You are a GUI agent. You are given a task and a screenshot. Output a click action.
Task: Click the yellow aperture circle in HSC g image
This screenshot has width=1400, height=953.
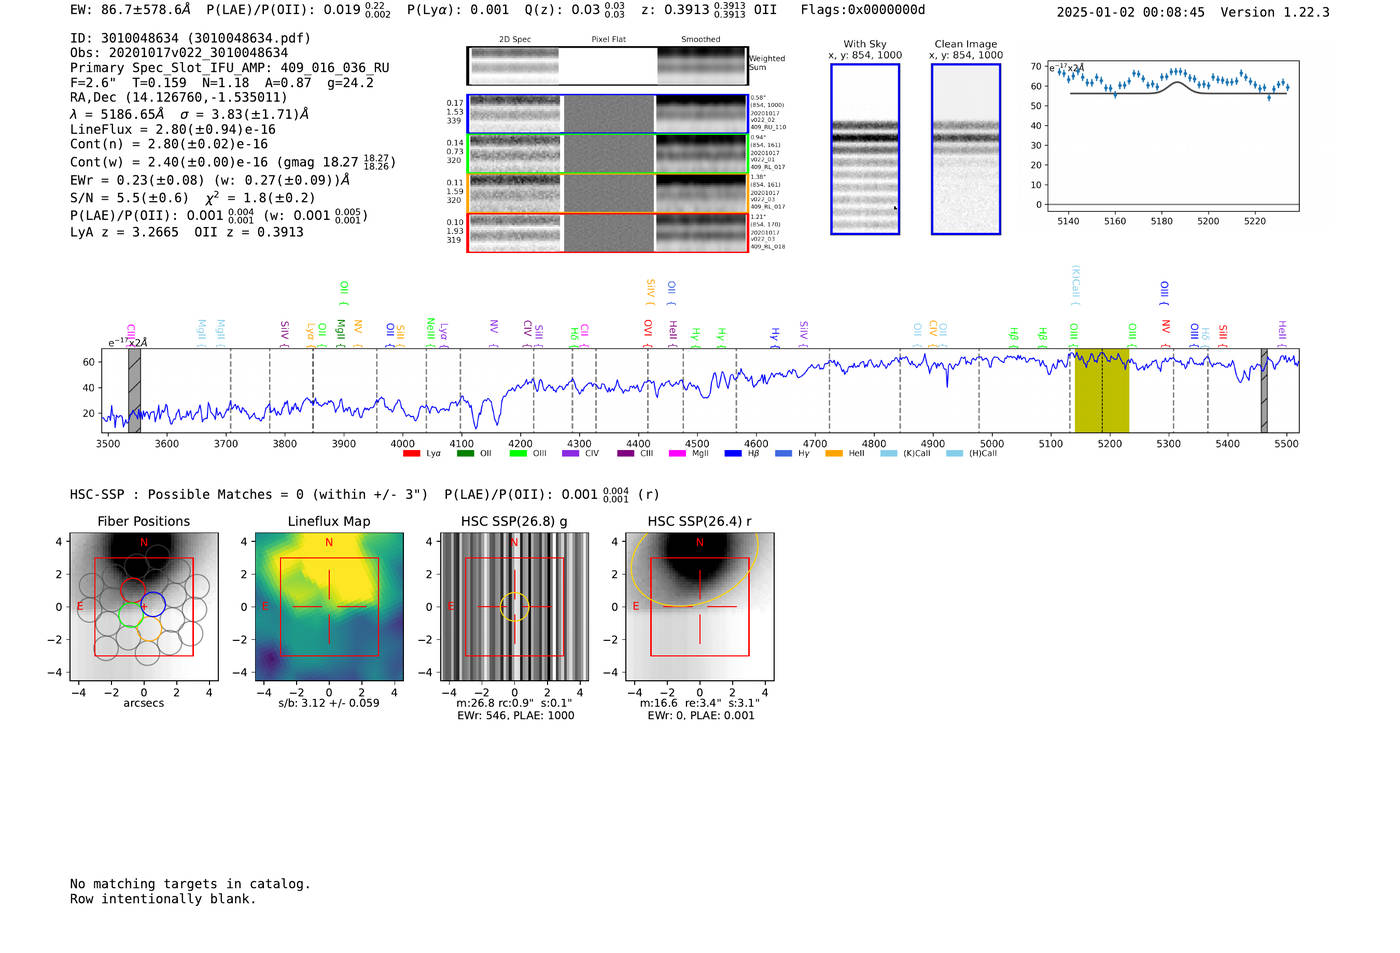[x=514, y=606]
